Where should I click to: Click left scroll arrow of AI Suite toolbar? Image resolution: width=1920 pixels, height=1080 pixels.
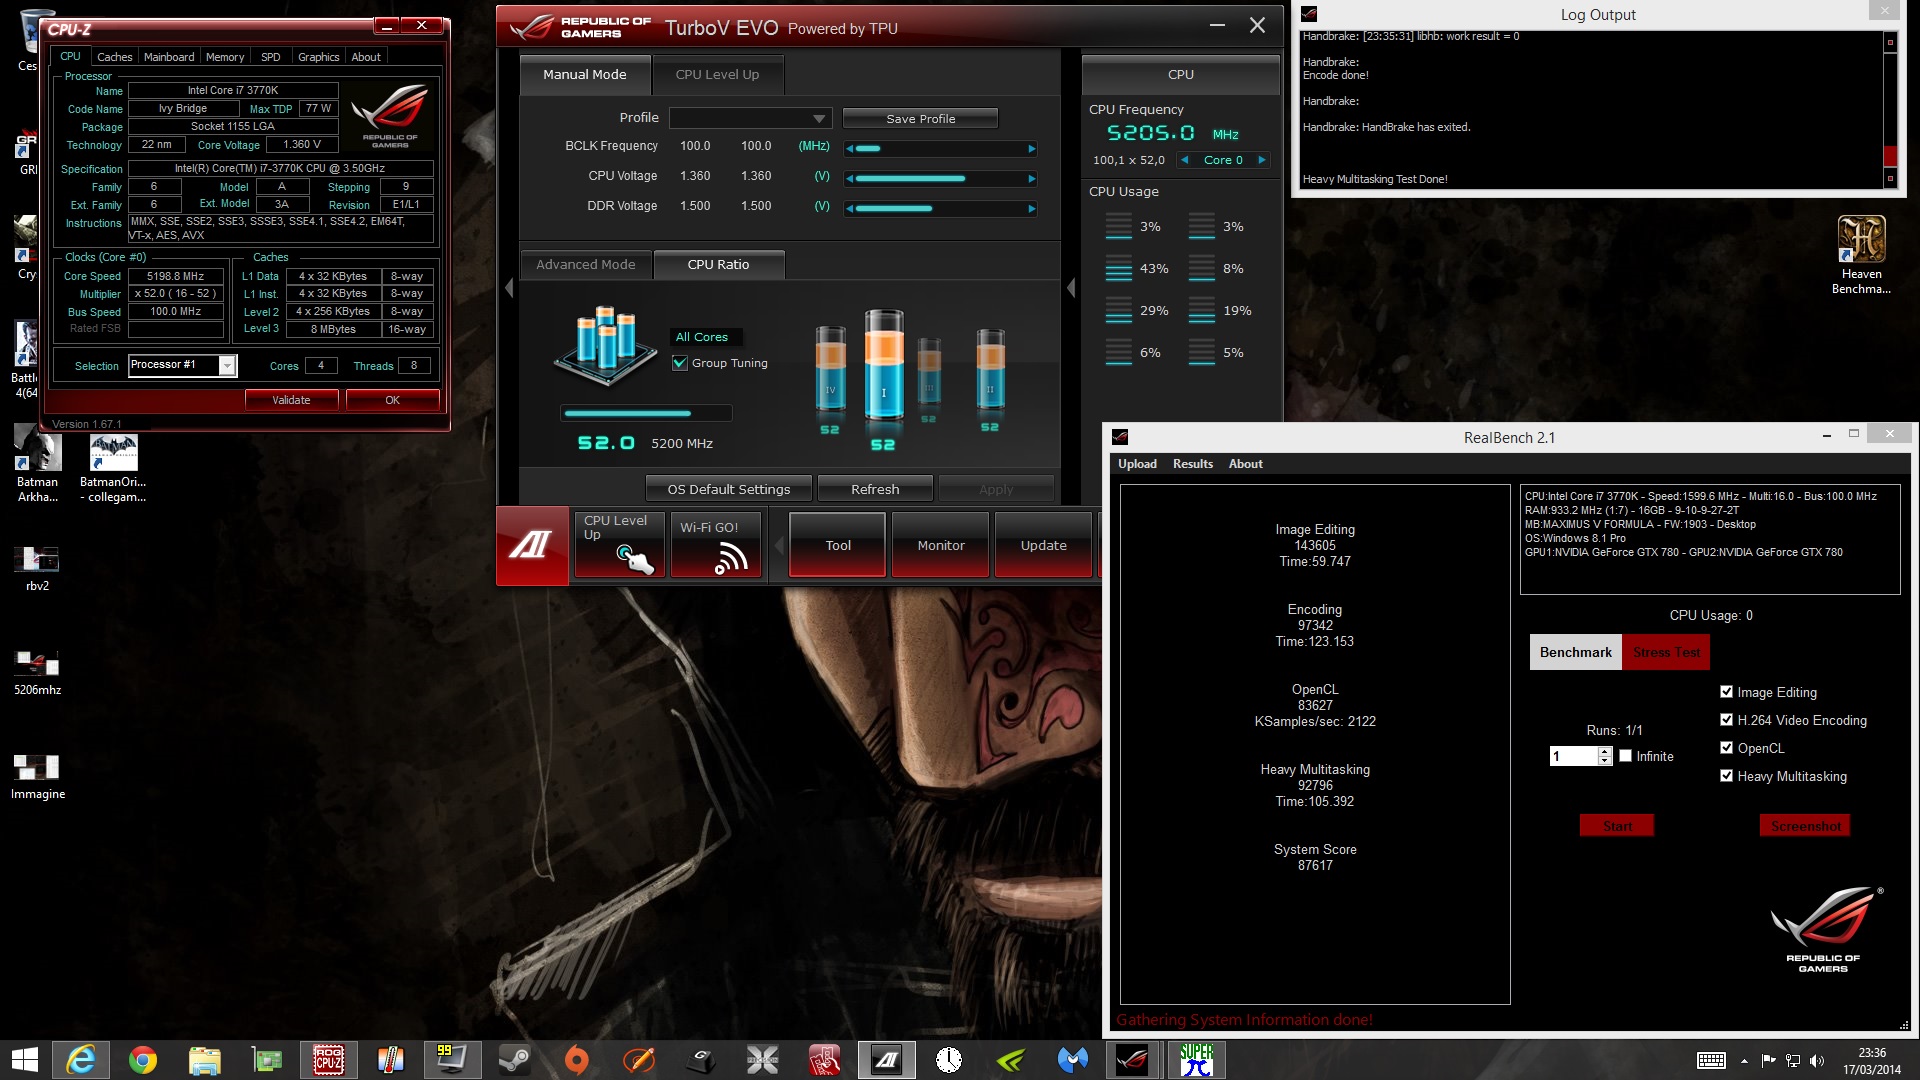click(779, 546)
